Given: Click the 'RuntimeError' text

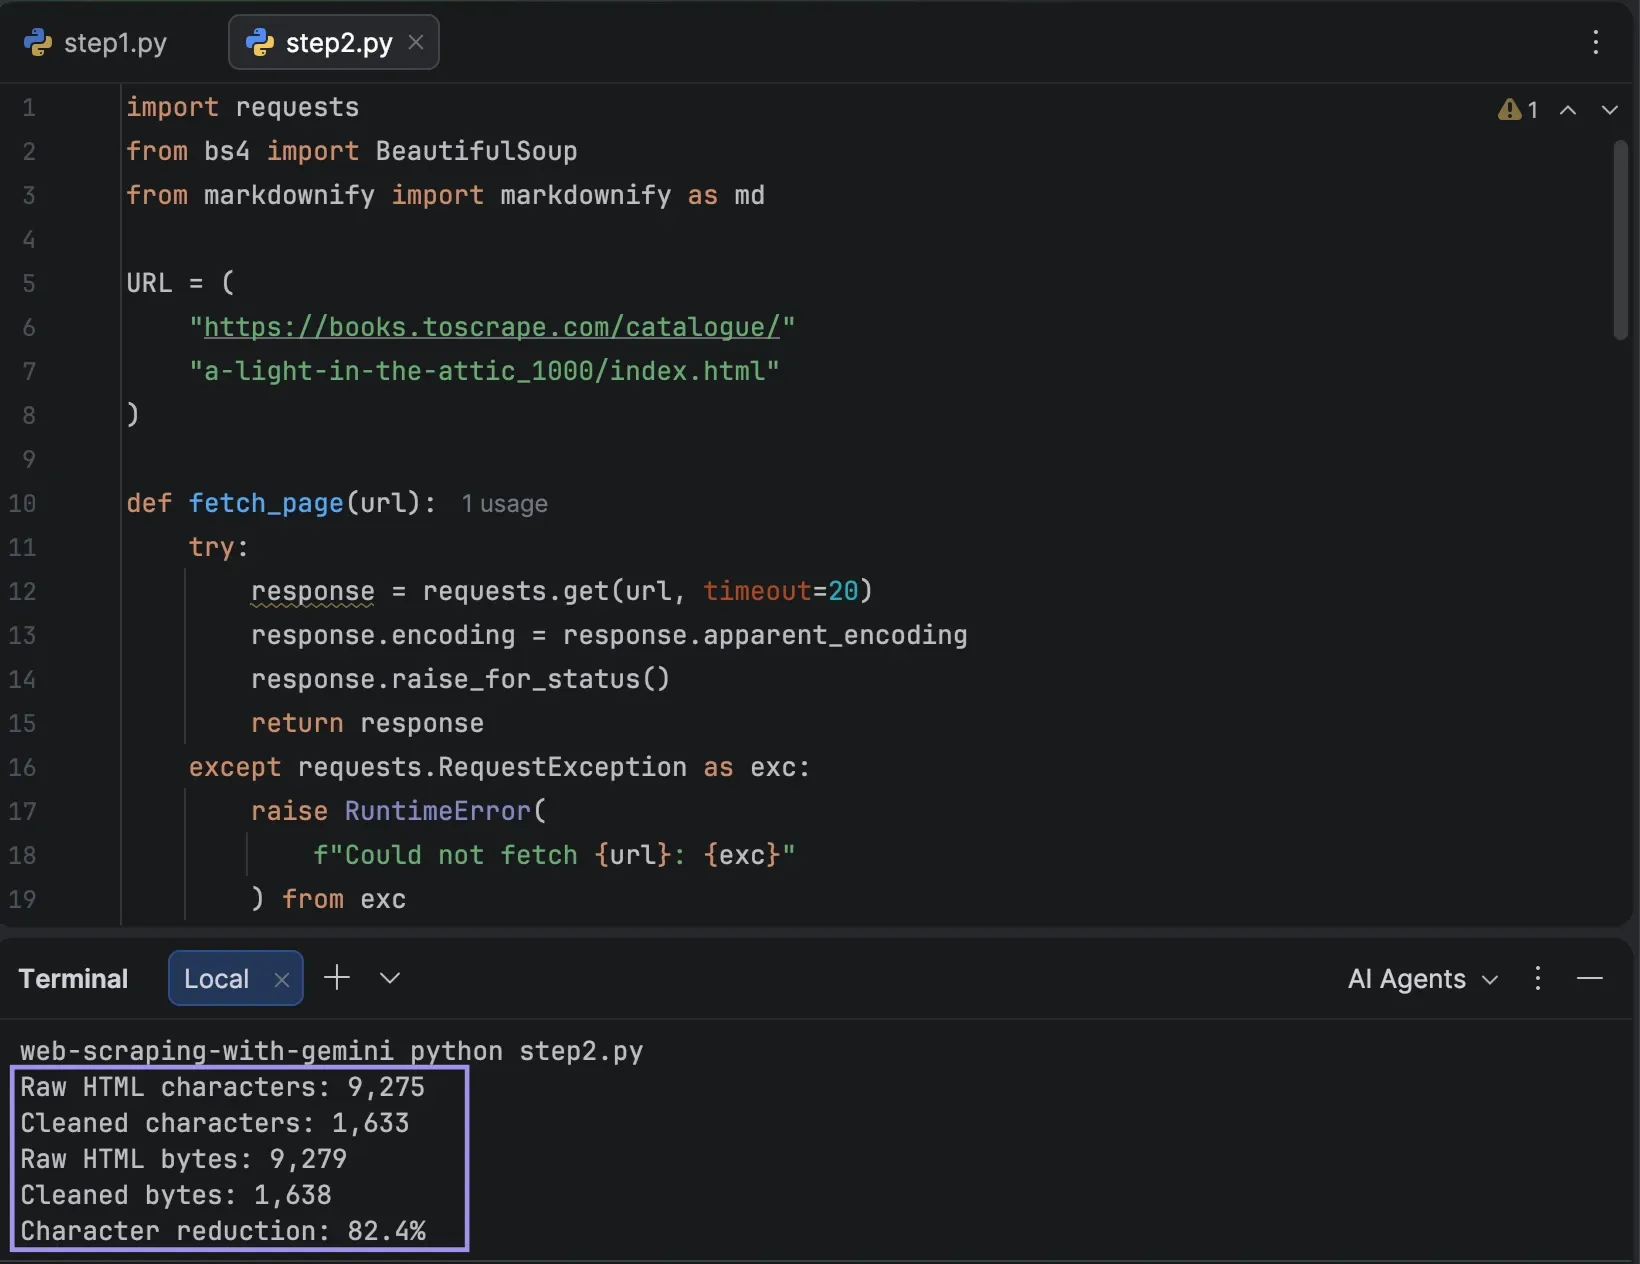Looking at the screenshot, I should pos(437,811).
